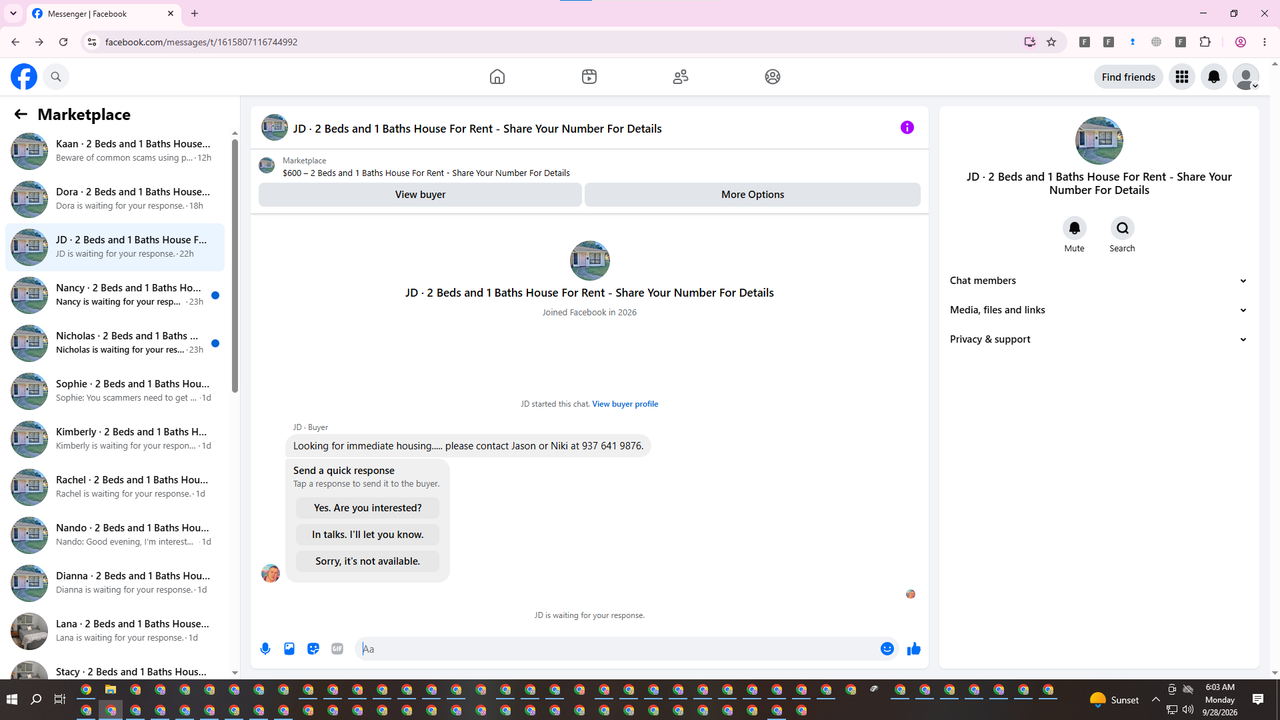
Task: Open the Friends icon in top navigation
Action: click(681, 77)
